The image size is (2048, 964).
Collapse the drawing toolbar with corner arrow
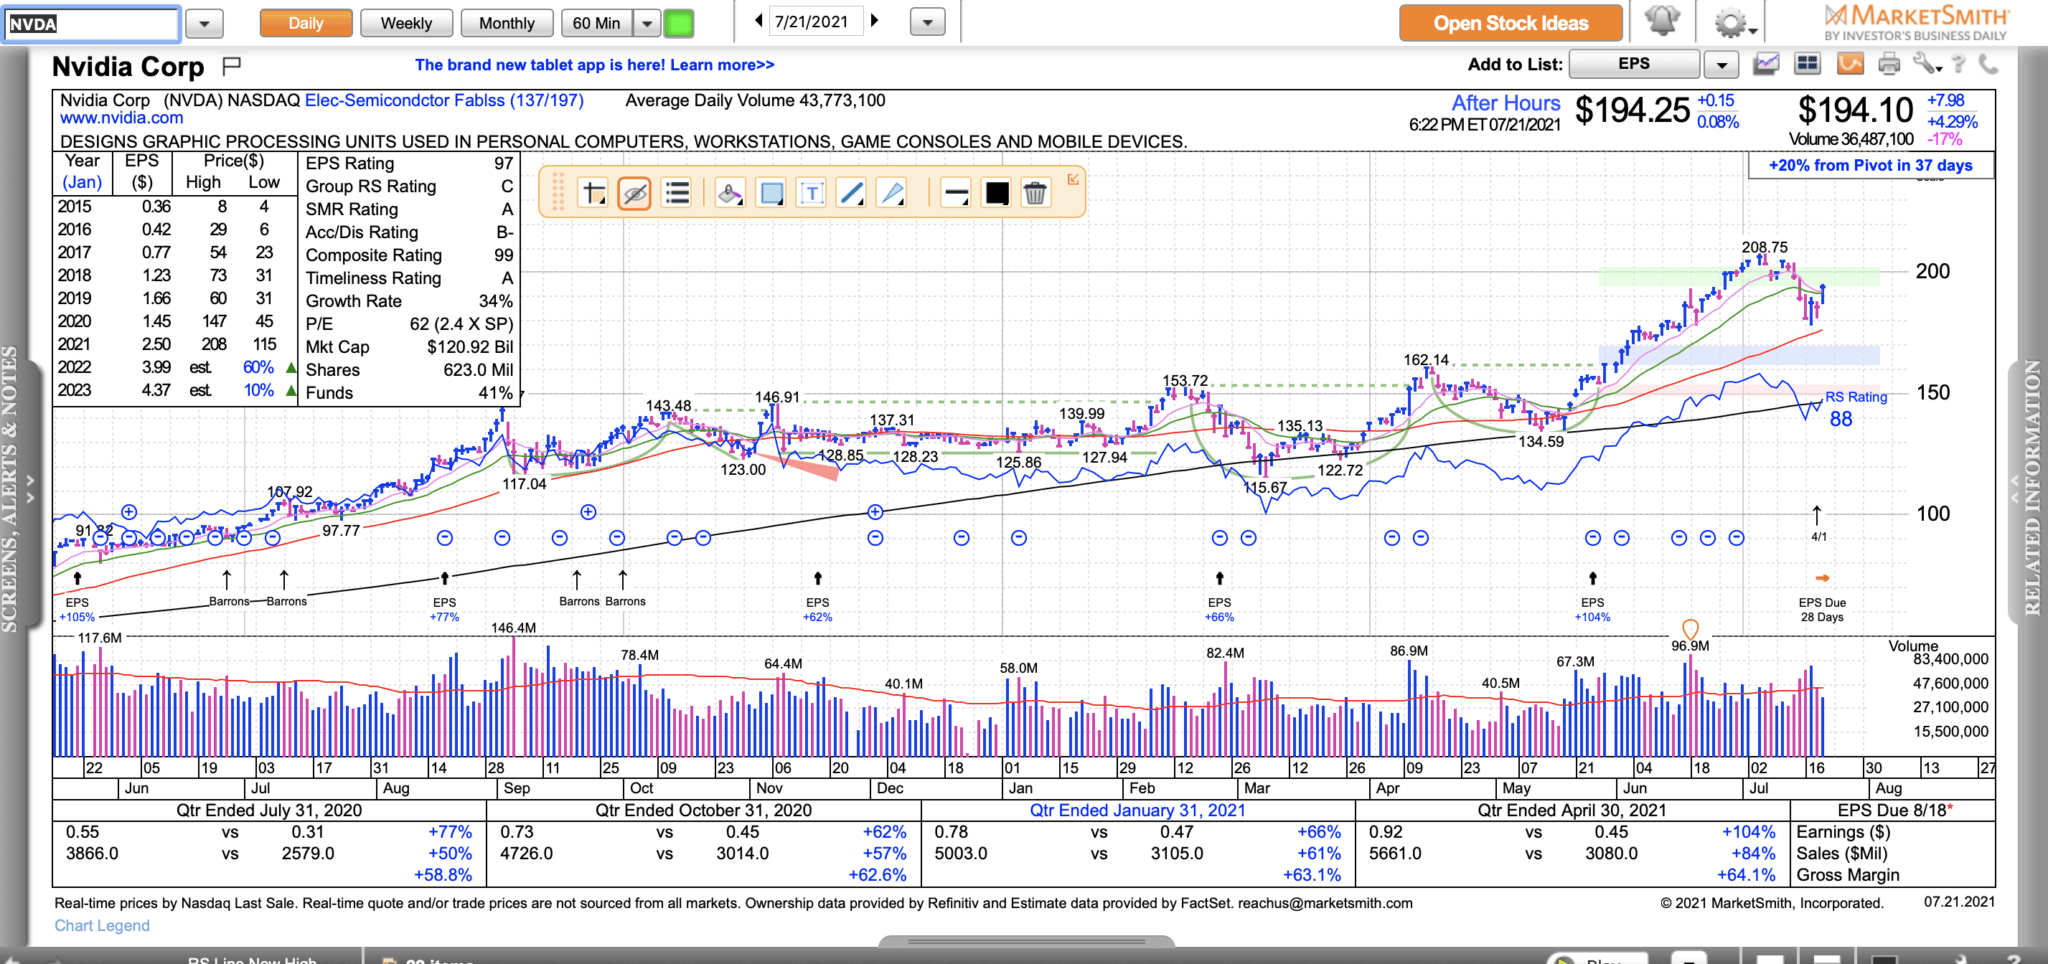pos(1073,179)
